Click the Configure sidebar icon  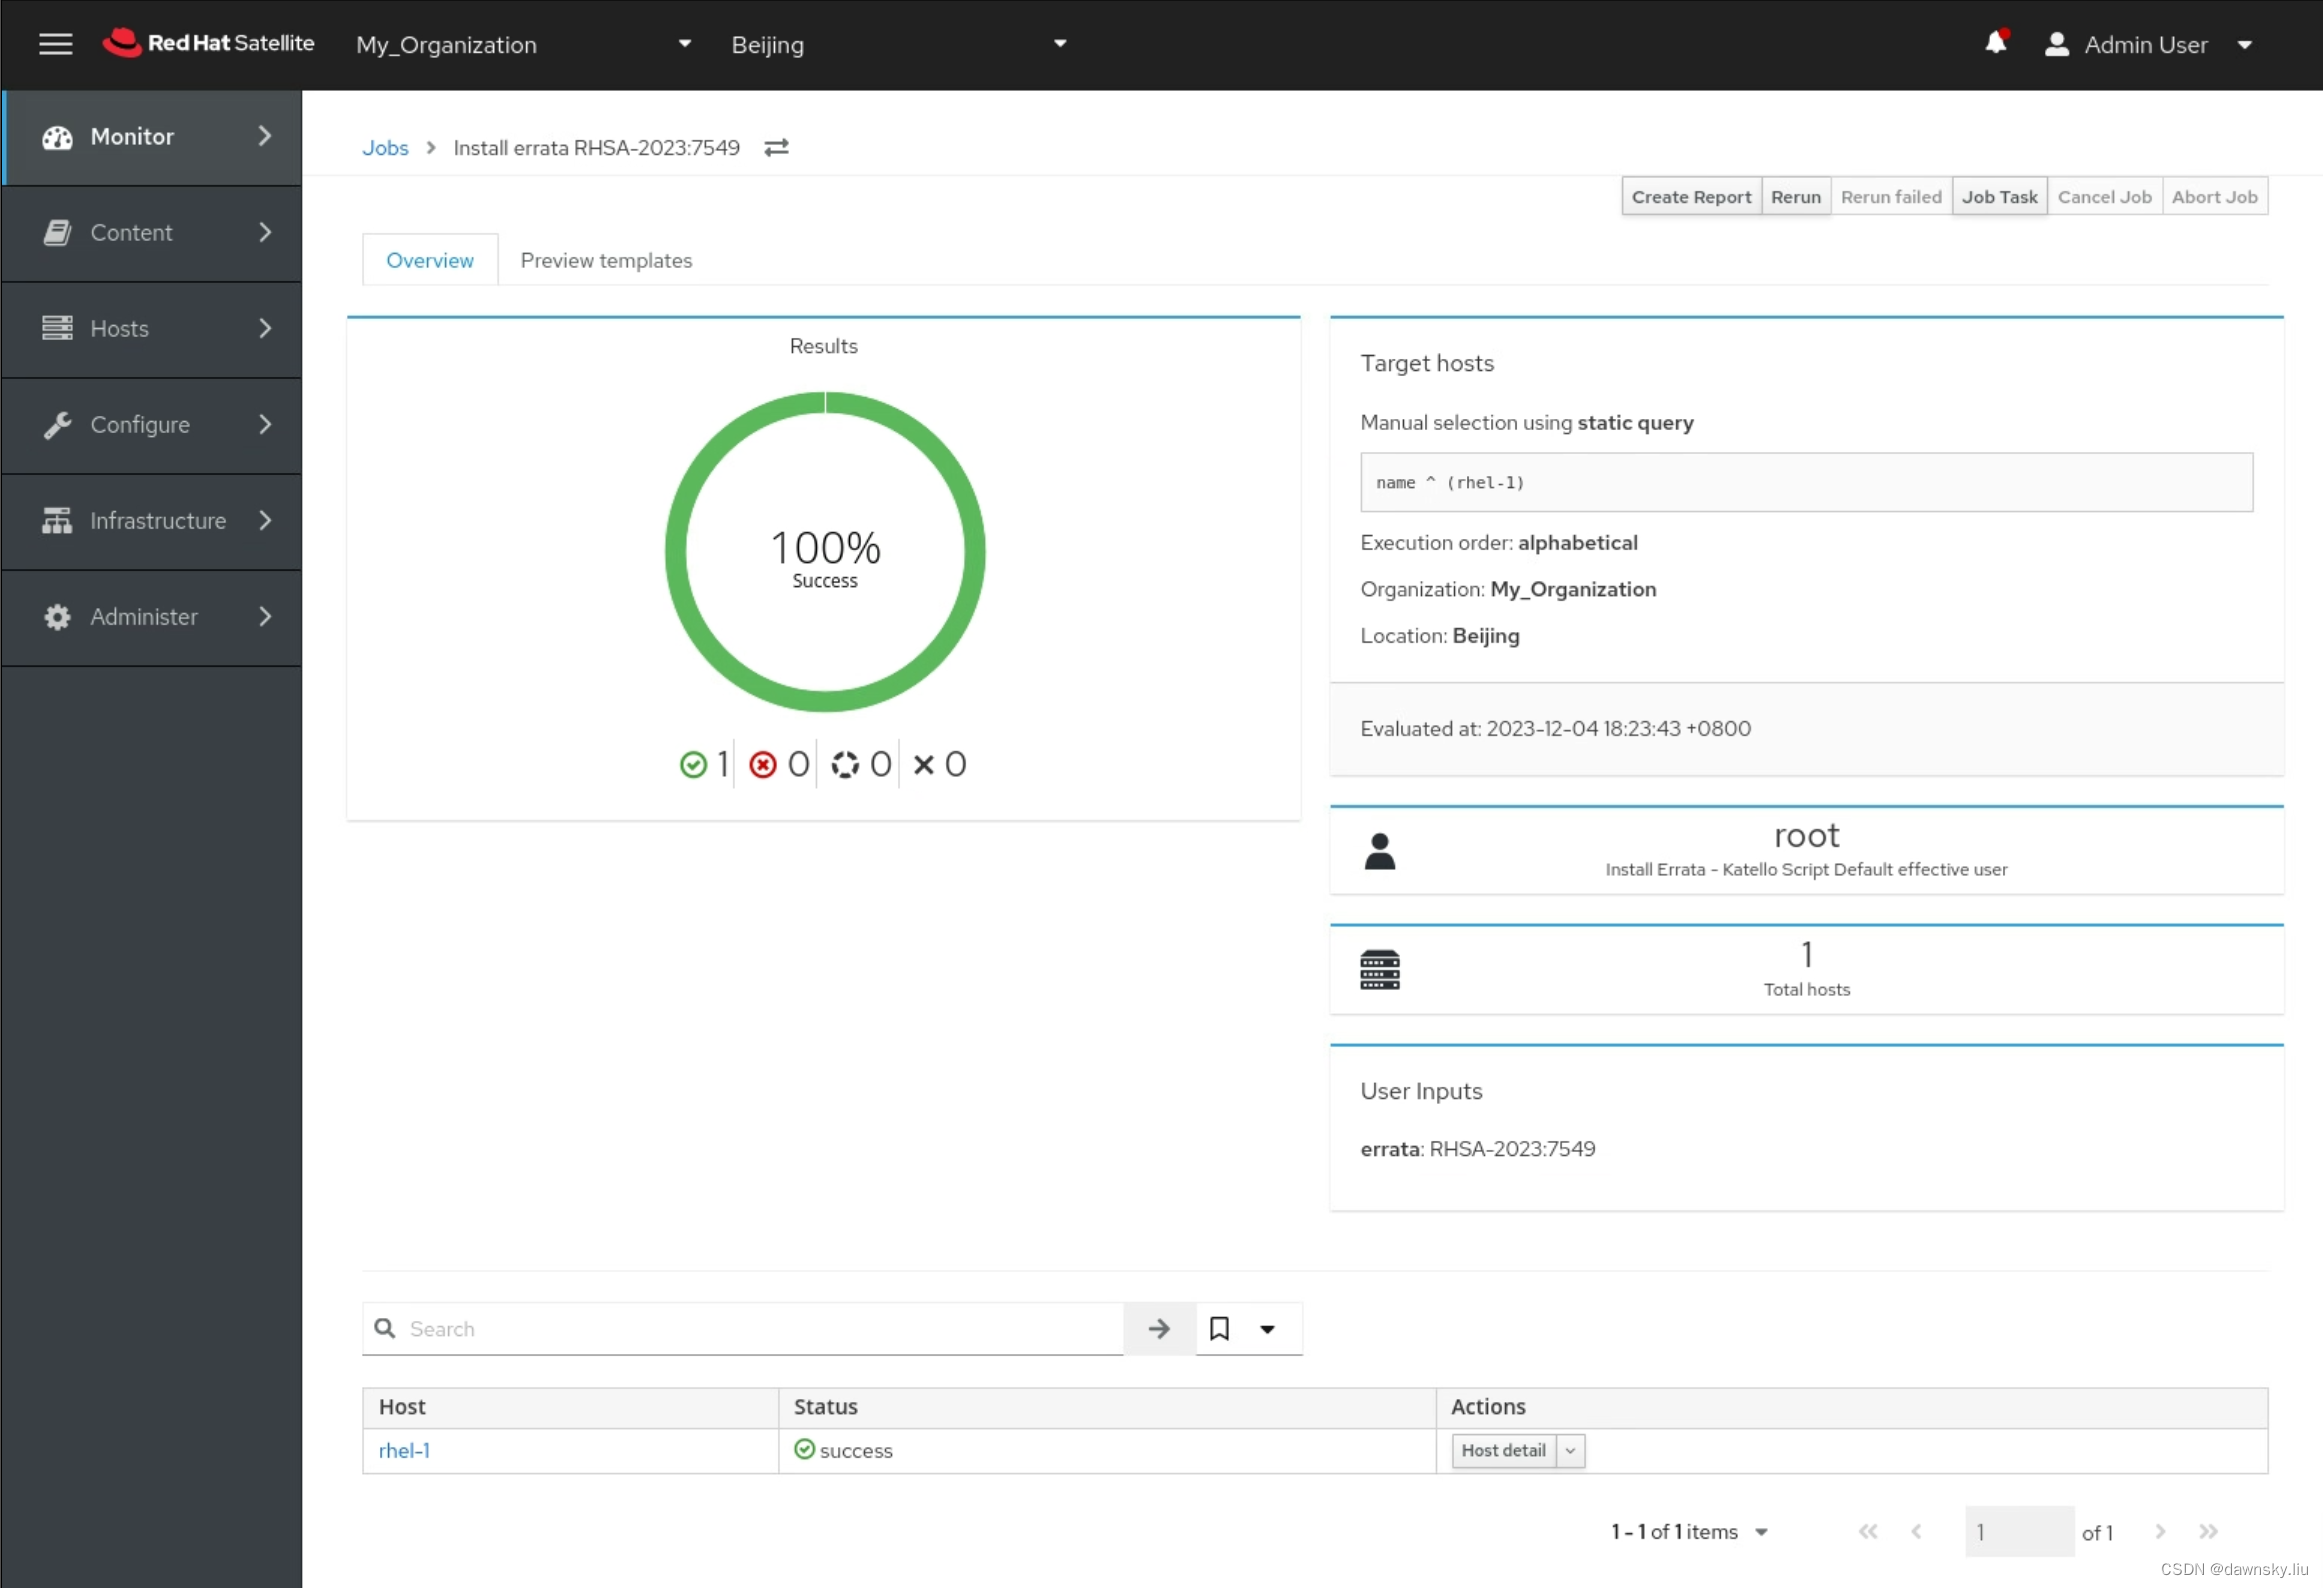[56, 423]
